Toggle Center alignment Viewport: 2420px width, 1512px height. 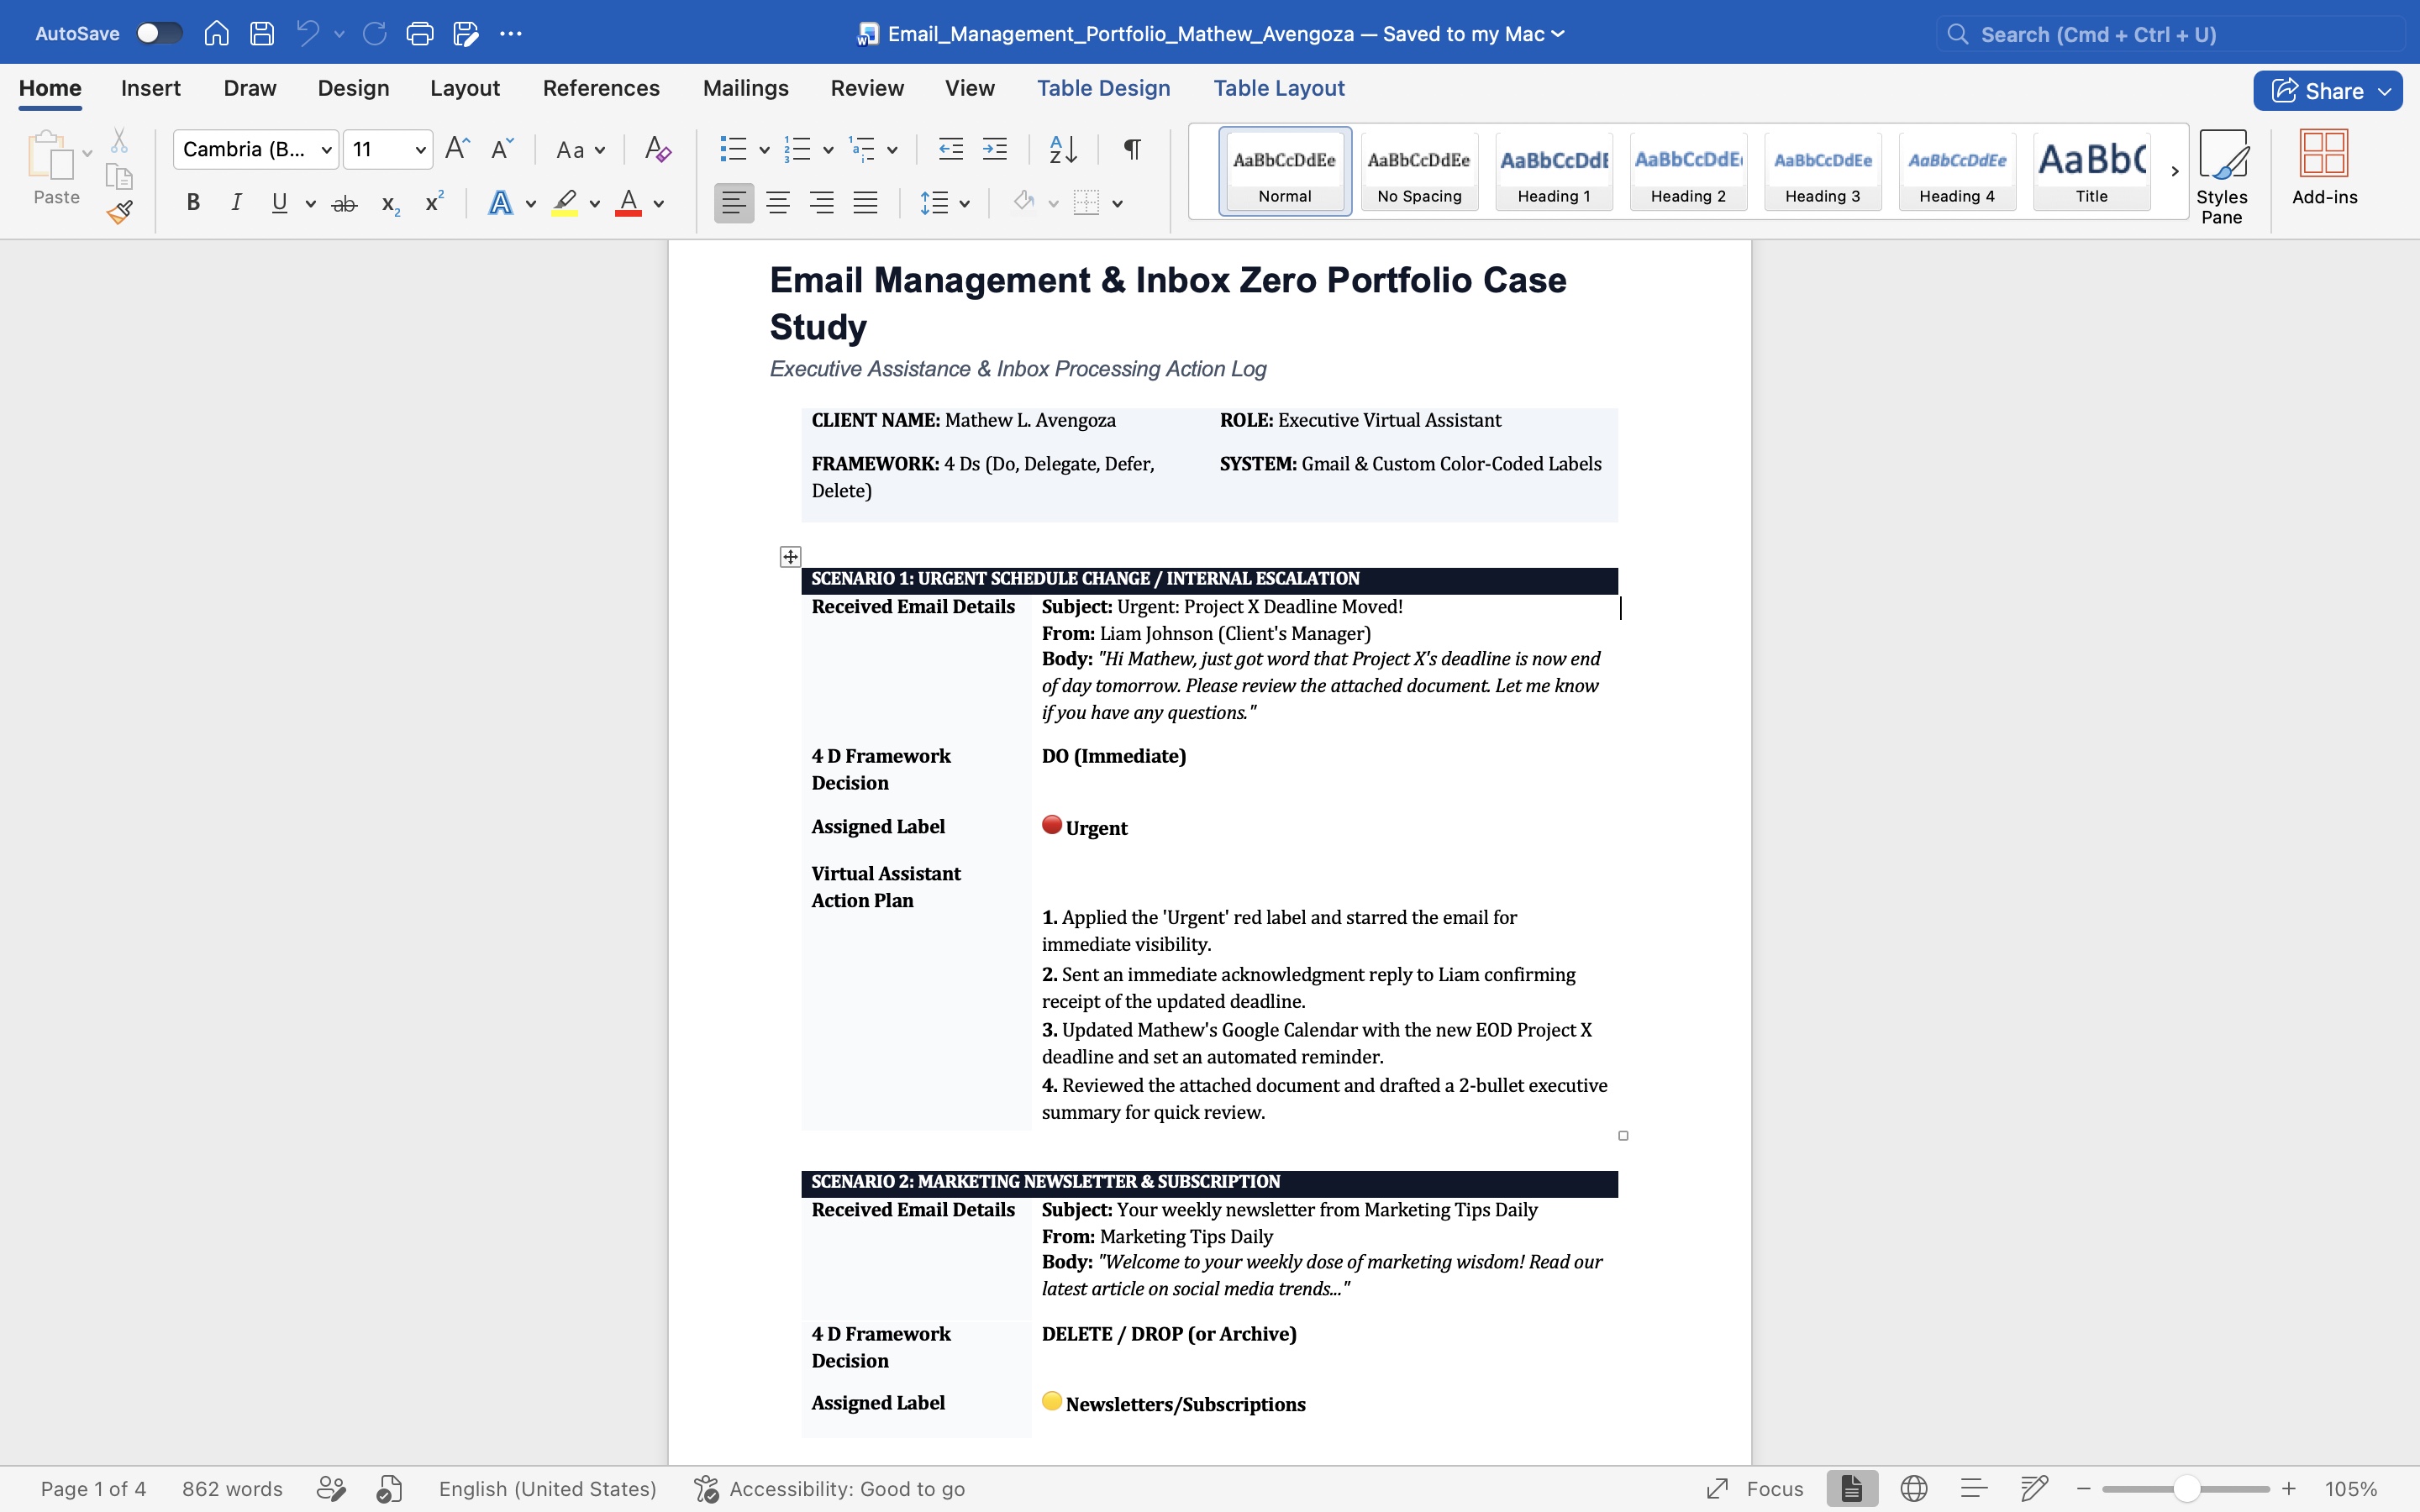click(x=777, y=203)
